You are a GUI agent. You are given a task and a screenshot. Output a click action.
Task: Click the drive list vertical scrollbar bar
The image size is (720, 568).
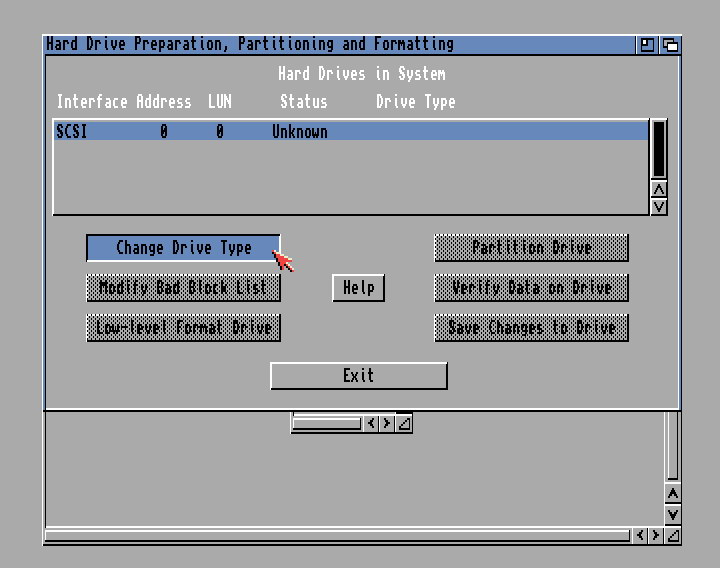[x=658, y=148]
